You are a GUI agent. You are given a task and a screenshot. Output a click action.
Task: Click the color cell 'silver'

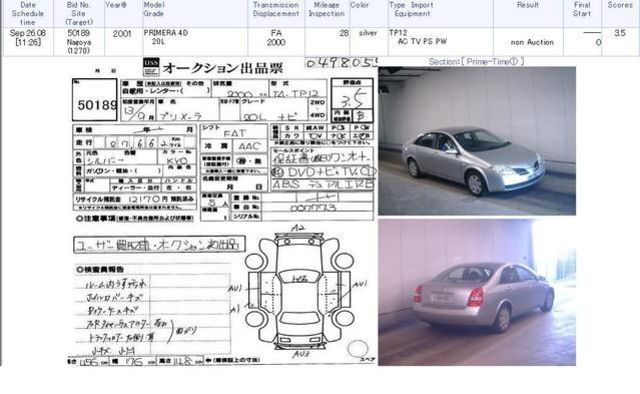click(x=368, y=33)
